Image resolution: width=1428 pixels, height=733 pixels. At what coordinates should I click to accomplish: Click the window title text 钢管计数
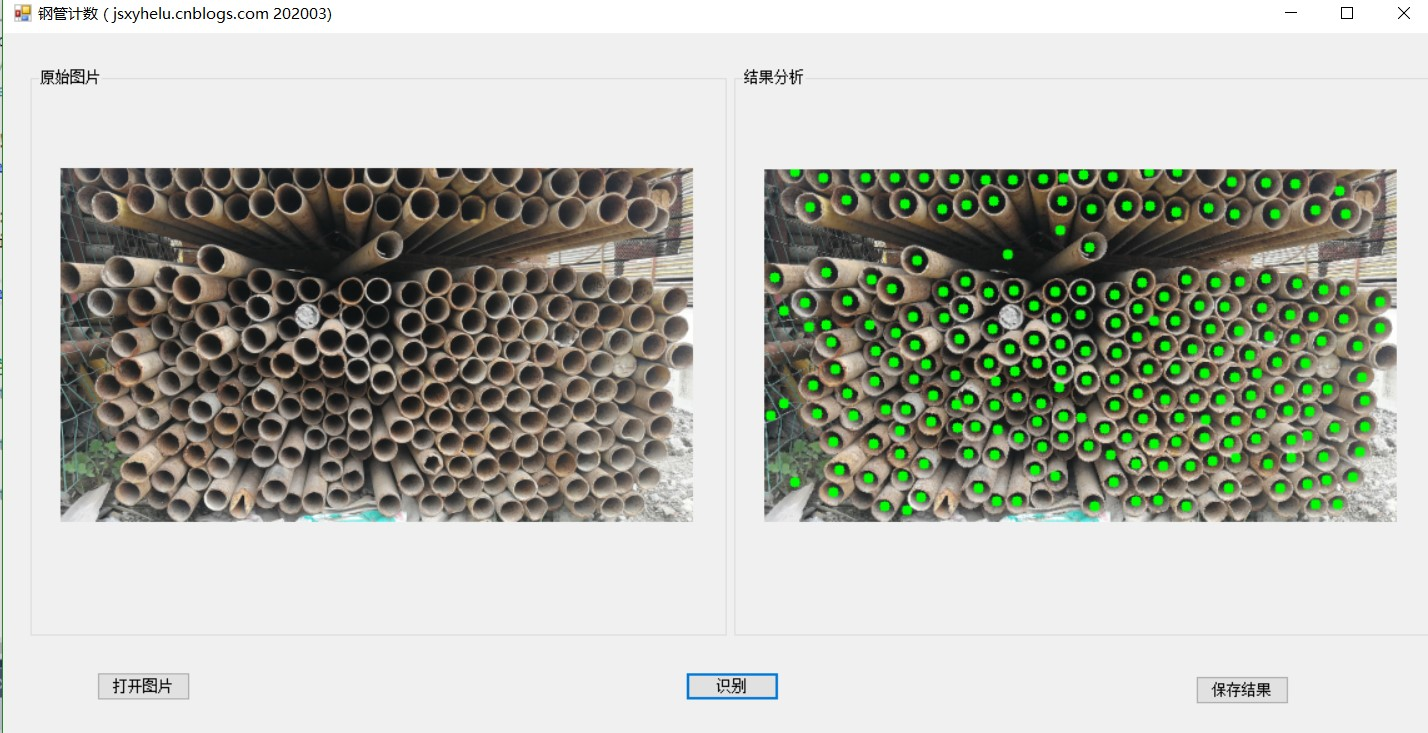point(68,14)
